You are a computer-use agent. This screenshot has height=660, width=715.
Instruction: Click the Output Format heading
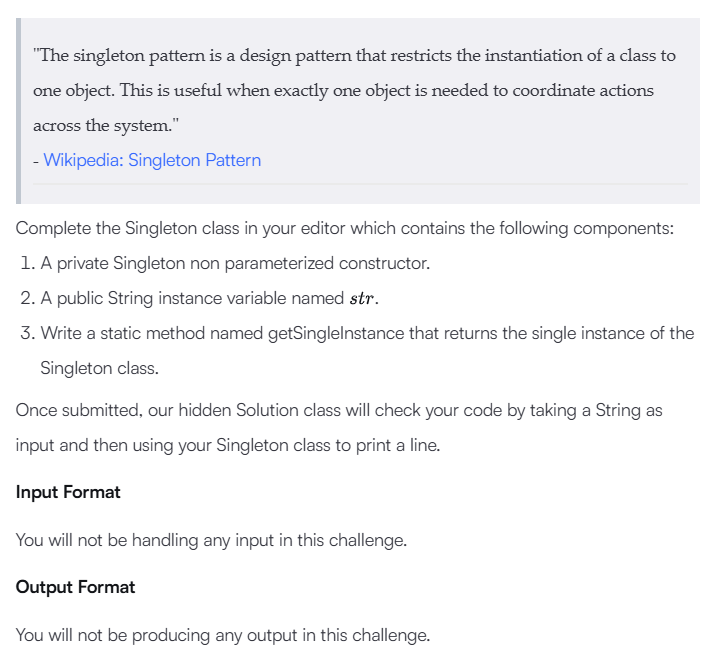coord(75,587)
